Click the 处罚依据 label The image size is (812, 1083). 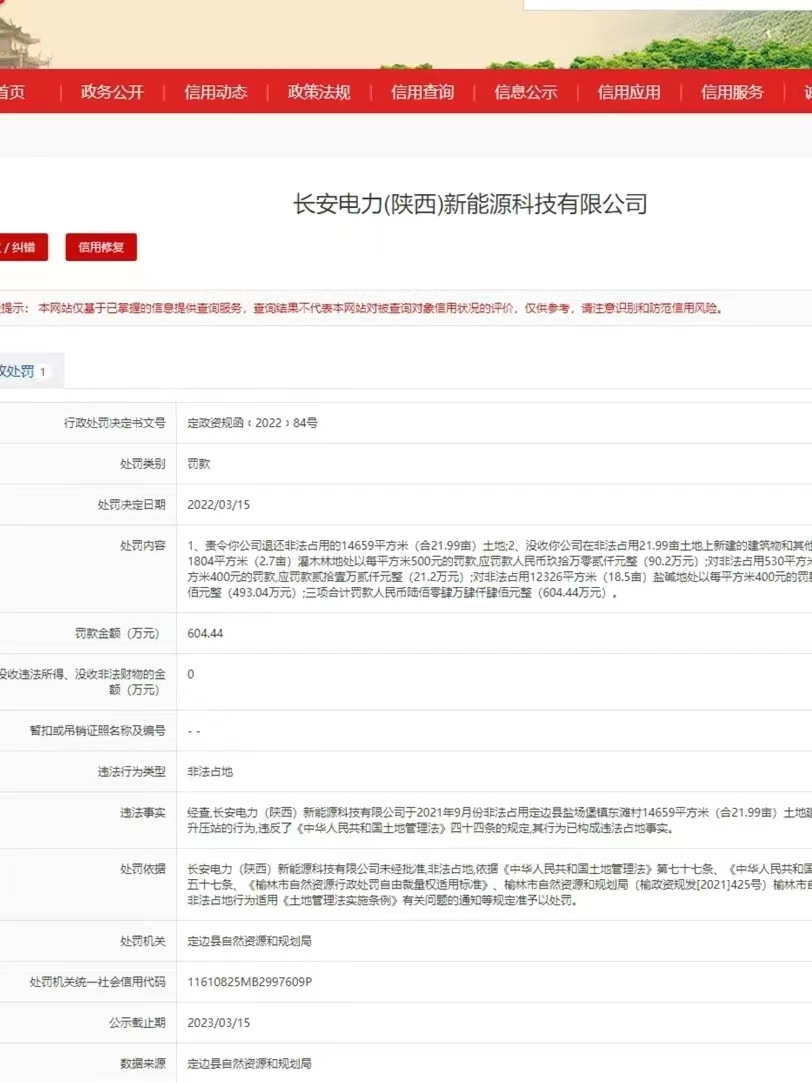tap(143, 869)
